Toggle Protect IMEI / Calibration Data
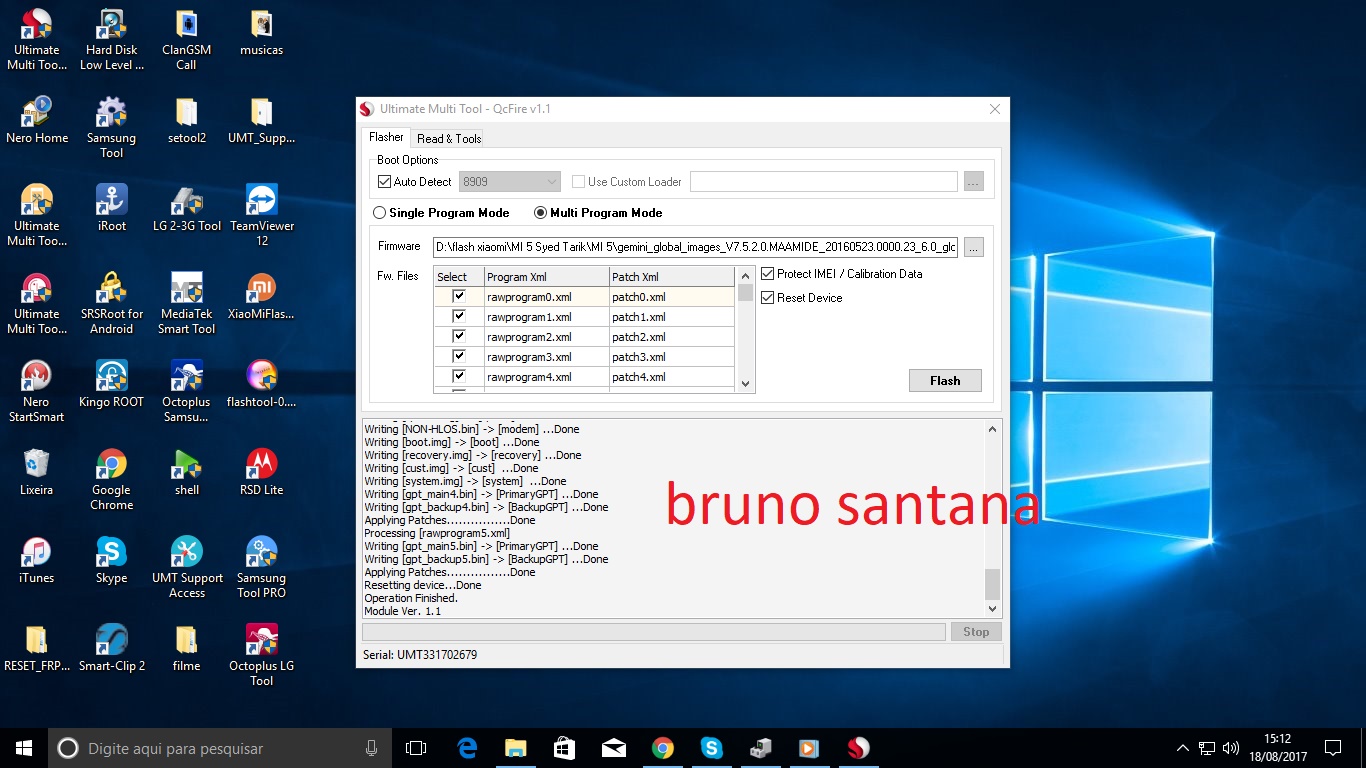1366x768 pixels. click(768, 274)
